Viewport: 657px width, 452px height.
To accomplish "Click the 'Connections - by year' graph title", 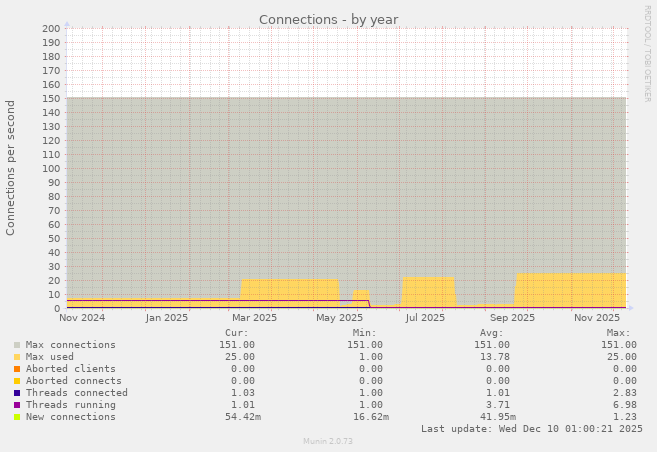I will coord(328,19).
